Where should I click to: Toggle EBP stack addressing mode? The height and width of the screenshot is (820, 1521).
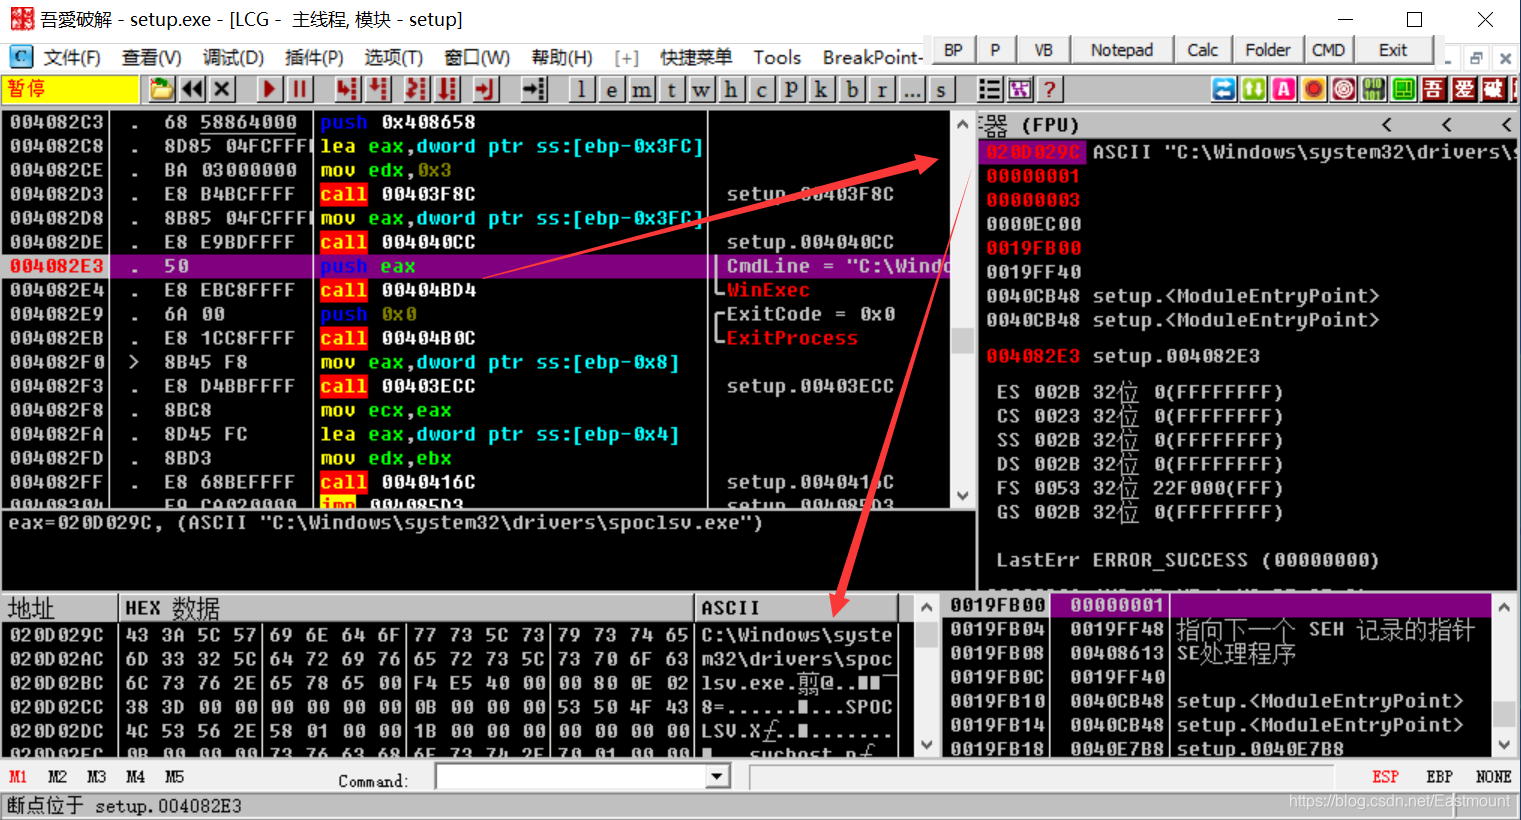(1440, 777)
